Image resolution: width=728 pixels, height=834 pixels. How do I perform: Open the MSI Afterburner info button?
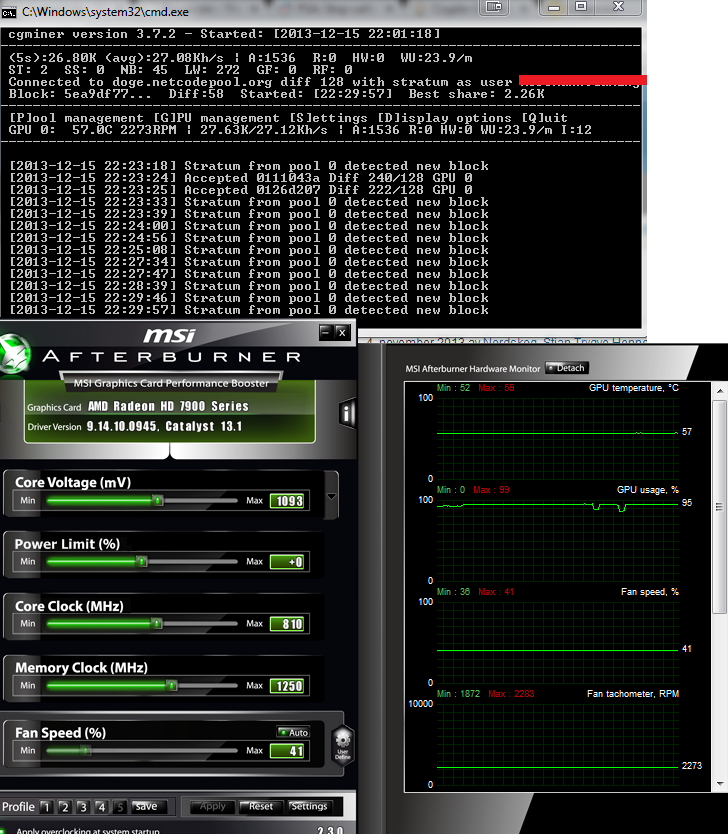(347, 413)
